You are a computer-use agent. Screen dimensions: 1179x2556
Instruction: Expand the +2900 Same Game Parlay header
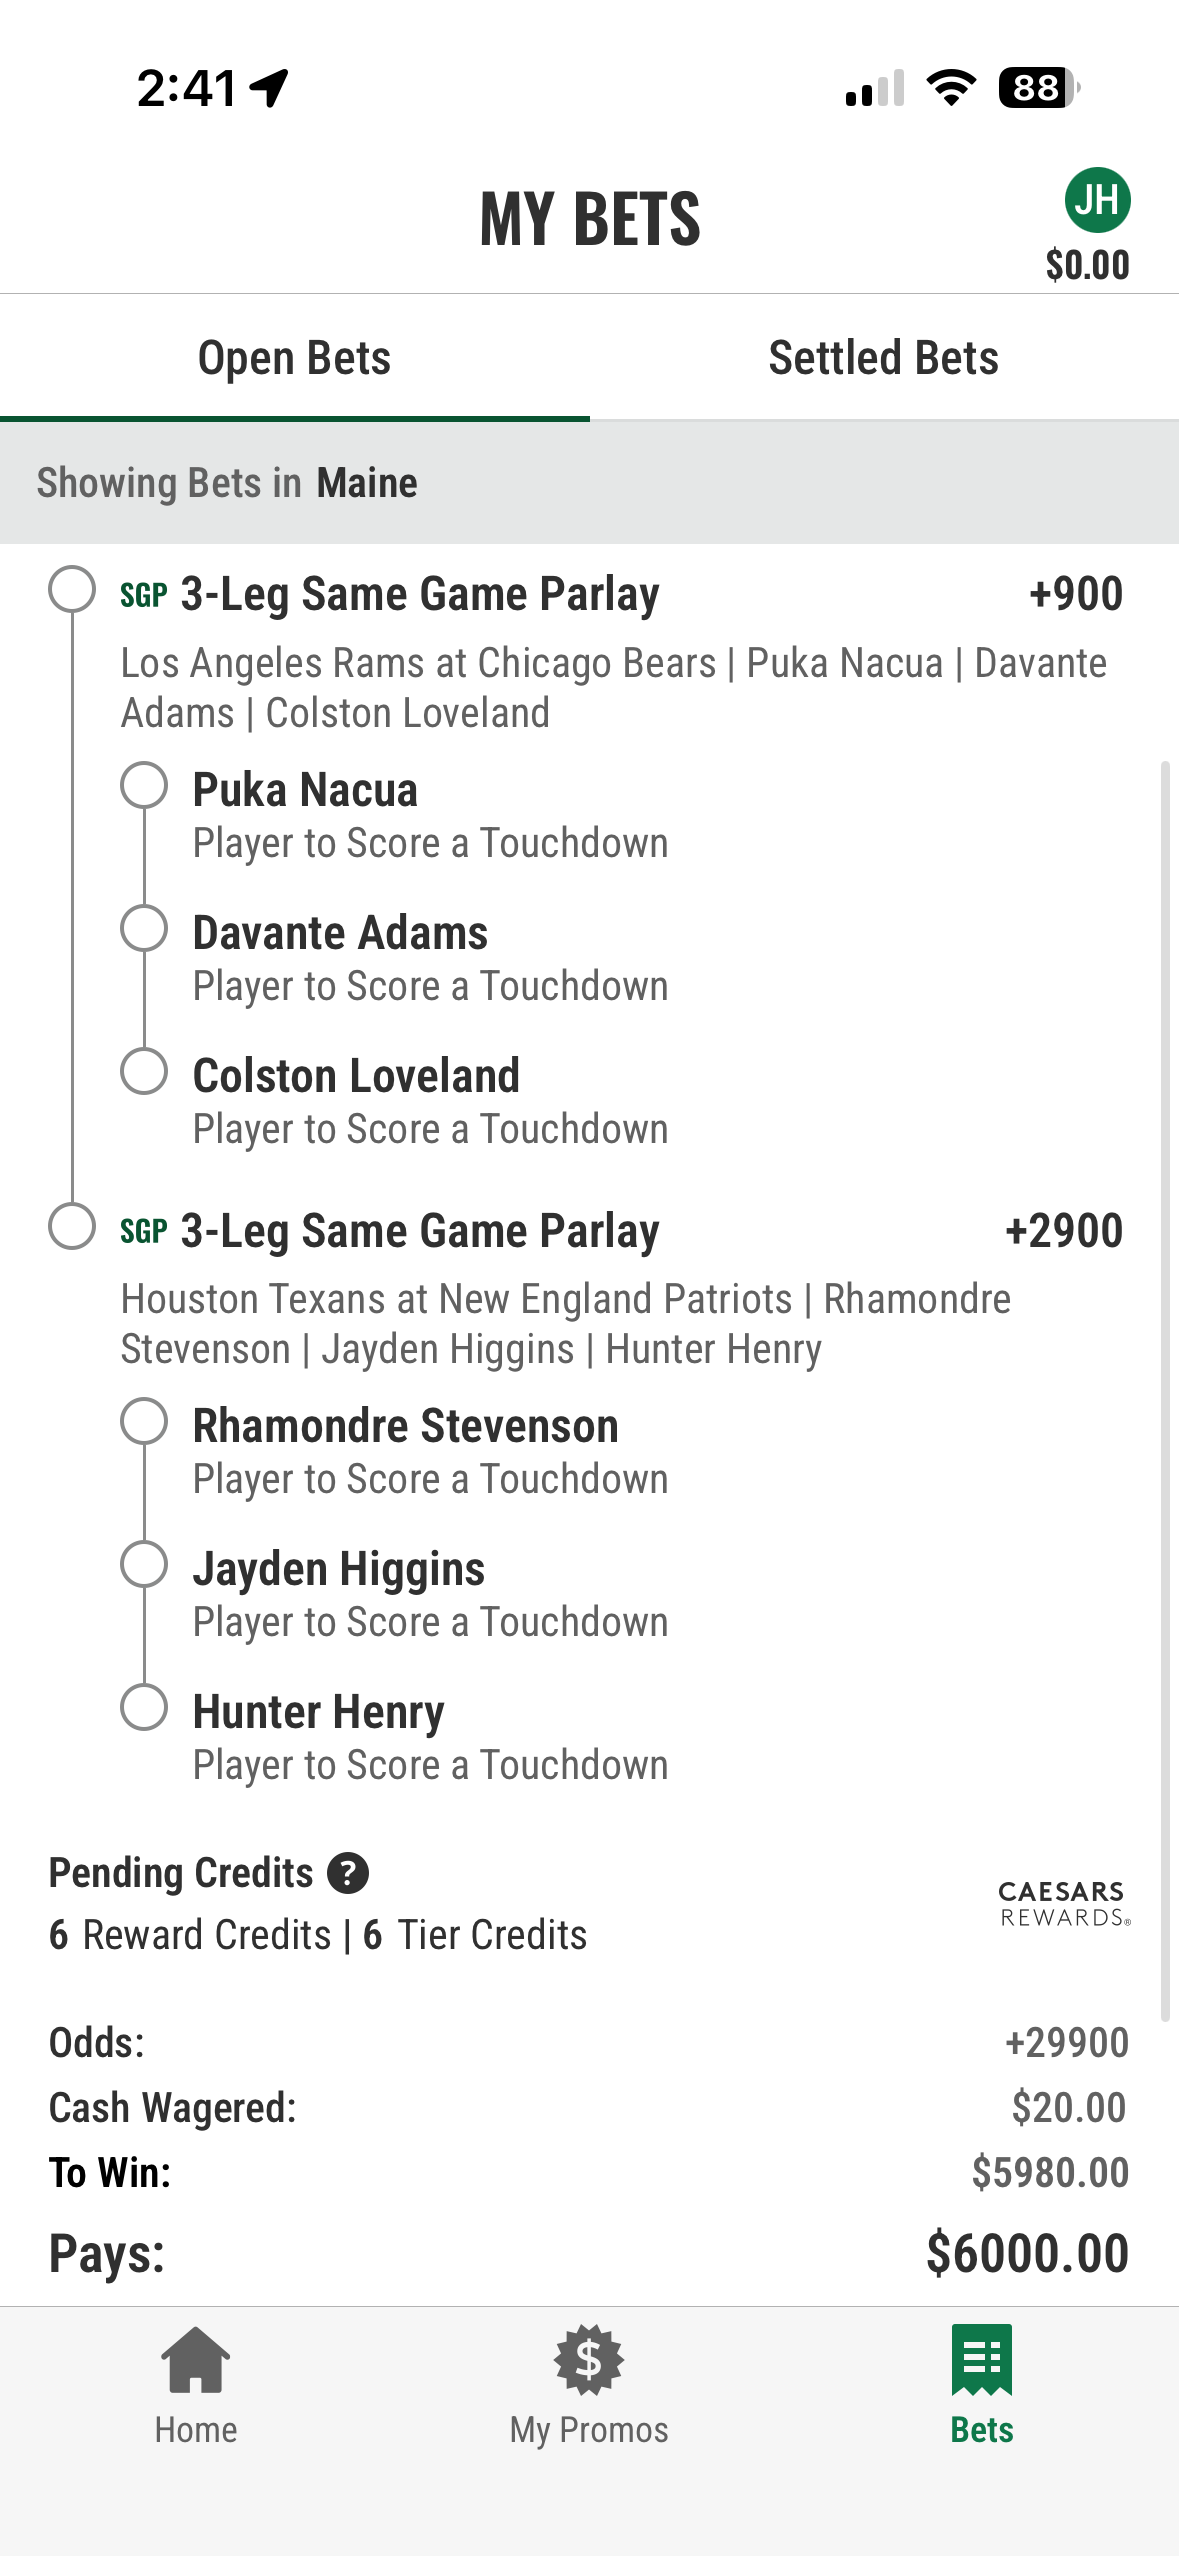pos(621,1231)
